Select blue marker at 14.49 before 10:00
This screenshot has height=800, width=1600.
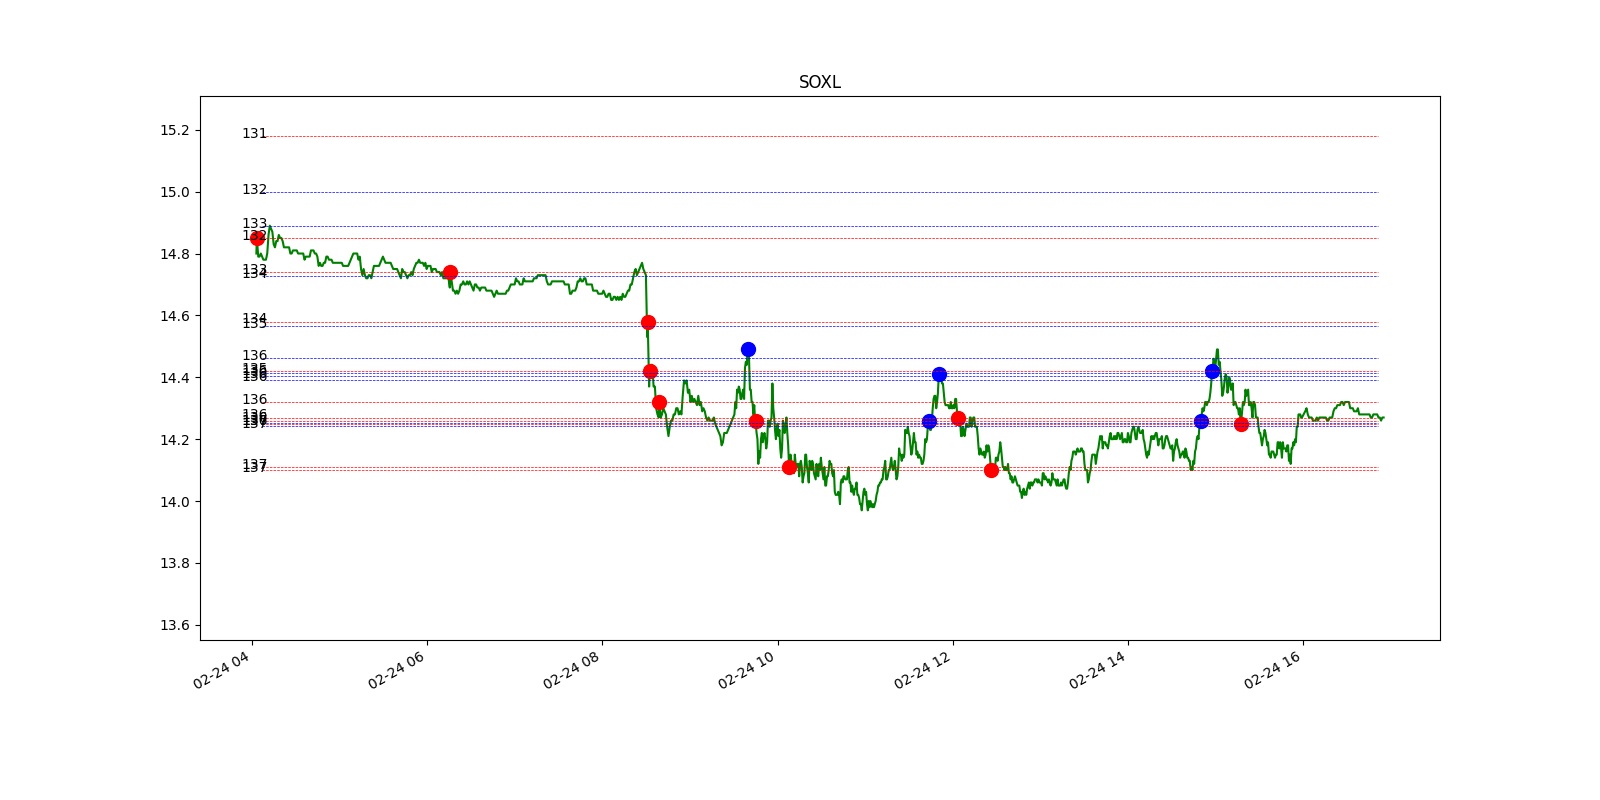748,349
